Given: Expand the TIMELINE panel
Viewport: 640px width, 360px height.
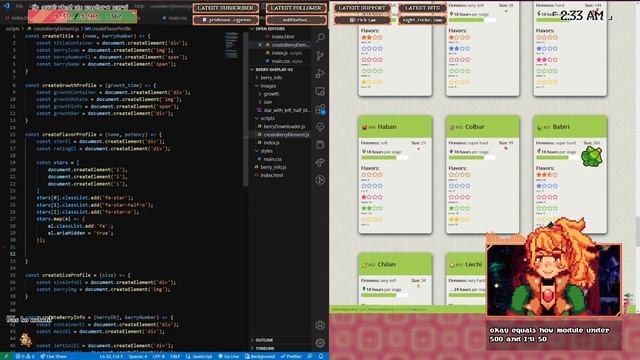Looking at the screenshot, I should click(x=265, y=348).
